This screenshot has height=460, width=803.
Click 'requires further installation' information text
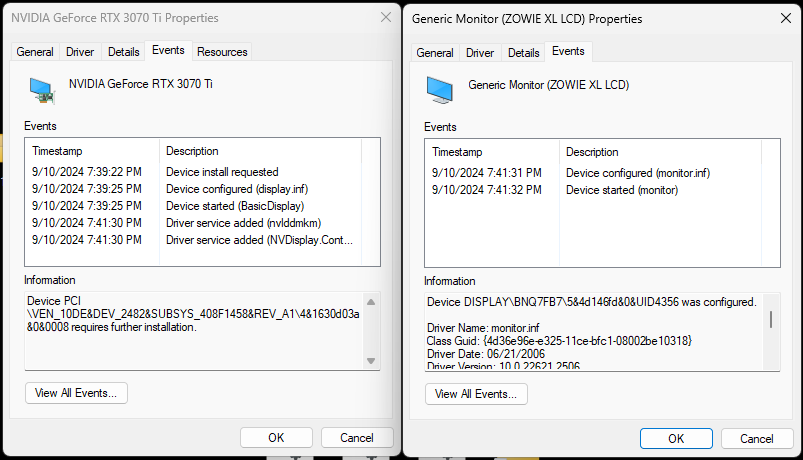point(133,327)
